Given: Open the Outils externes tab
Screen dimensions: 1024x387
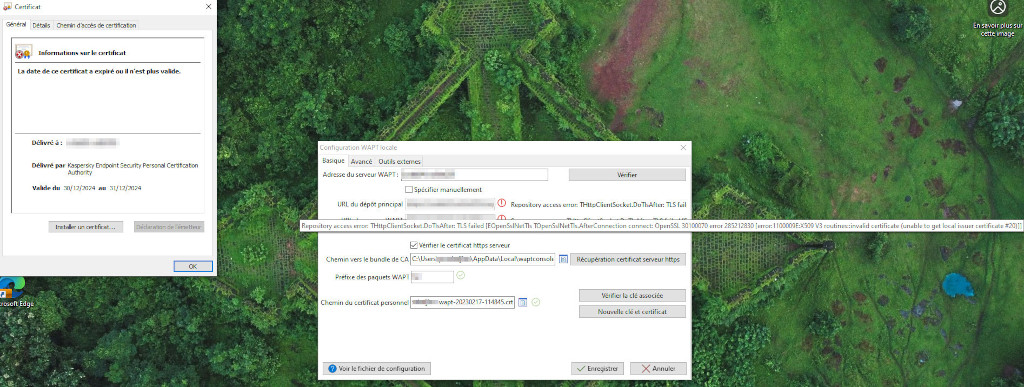Looking at the screenshot, I should (400, 161).
